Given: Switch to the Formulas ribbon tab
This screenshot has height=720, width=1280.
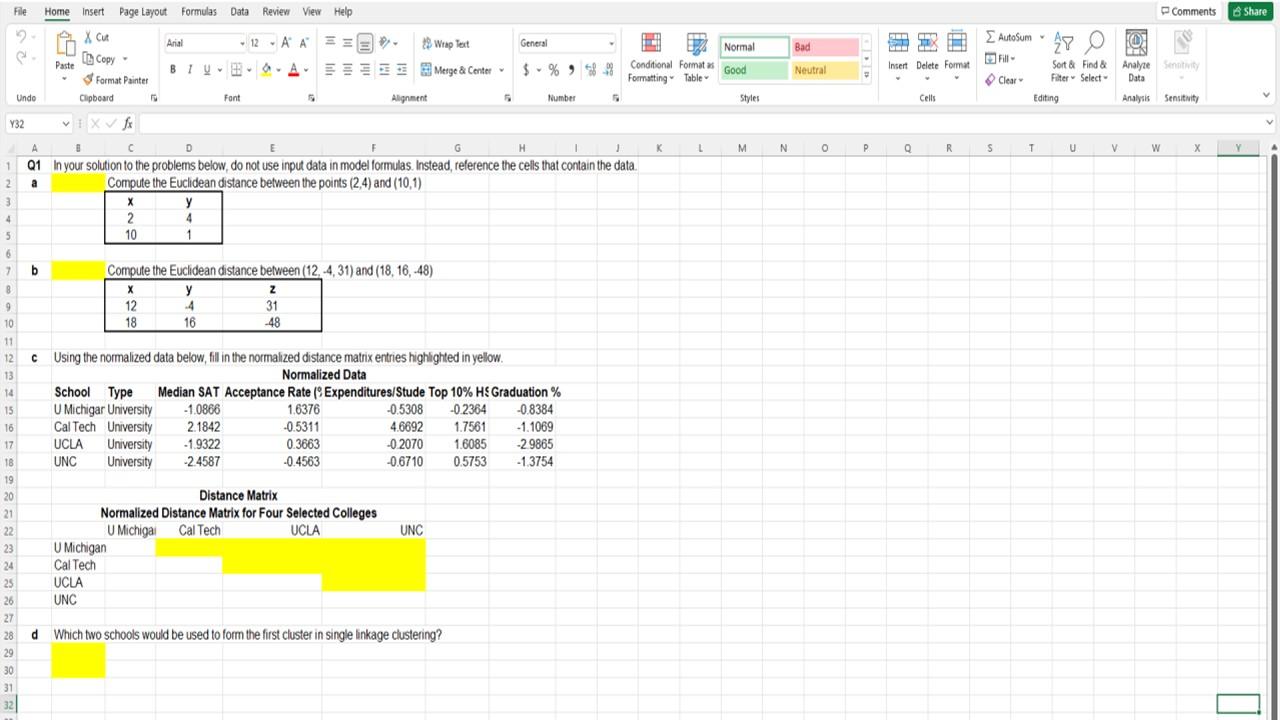Looking at the screenshot, I should 198,11.
